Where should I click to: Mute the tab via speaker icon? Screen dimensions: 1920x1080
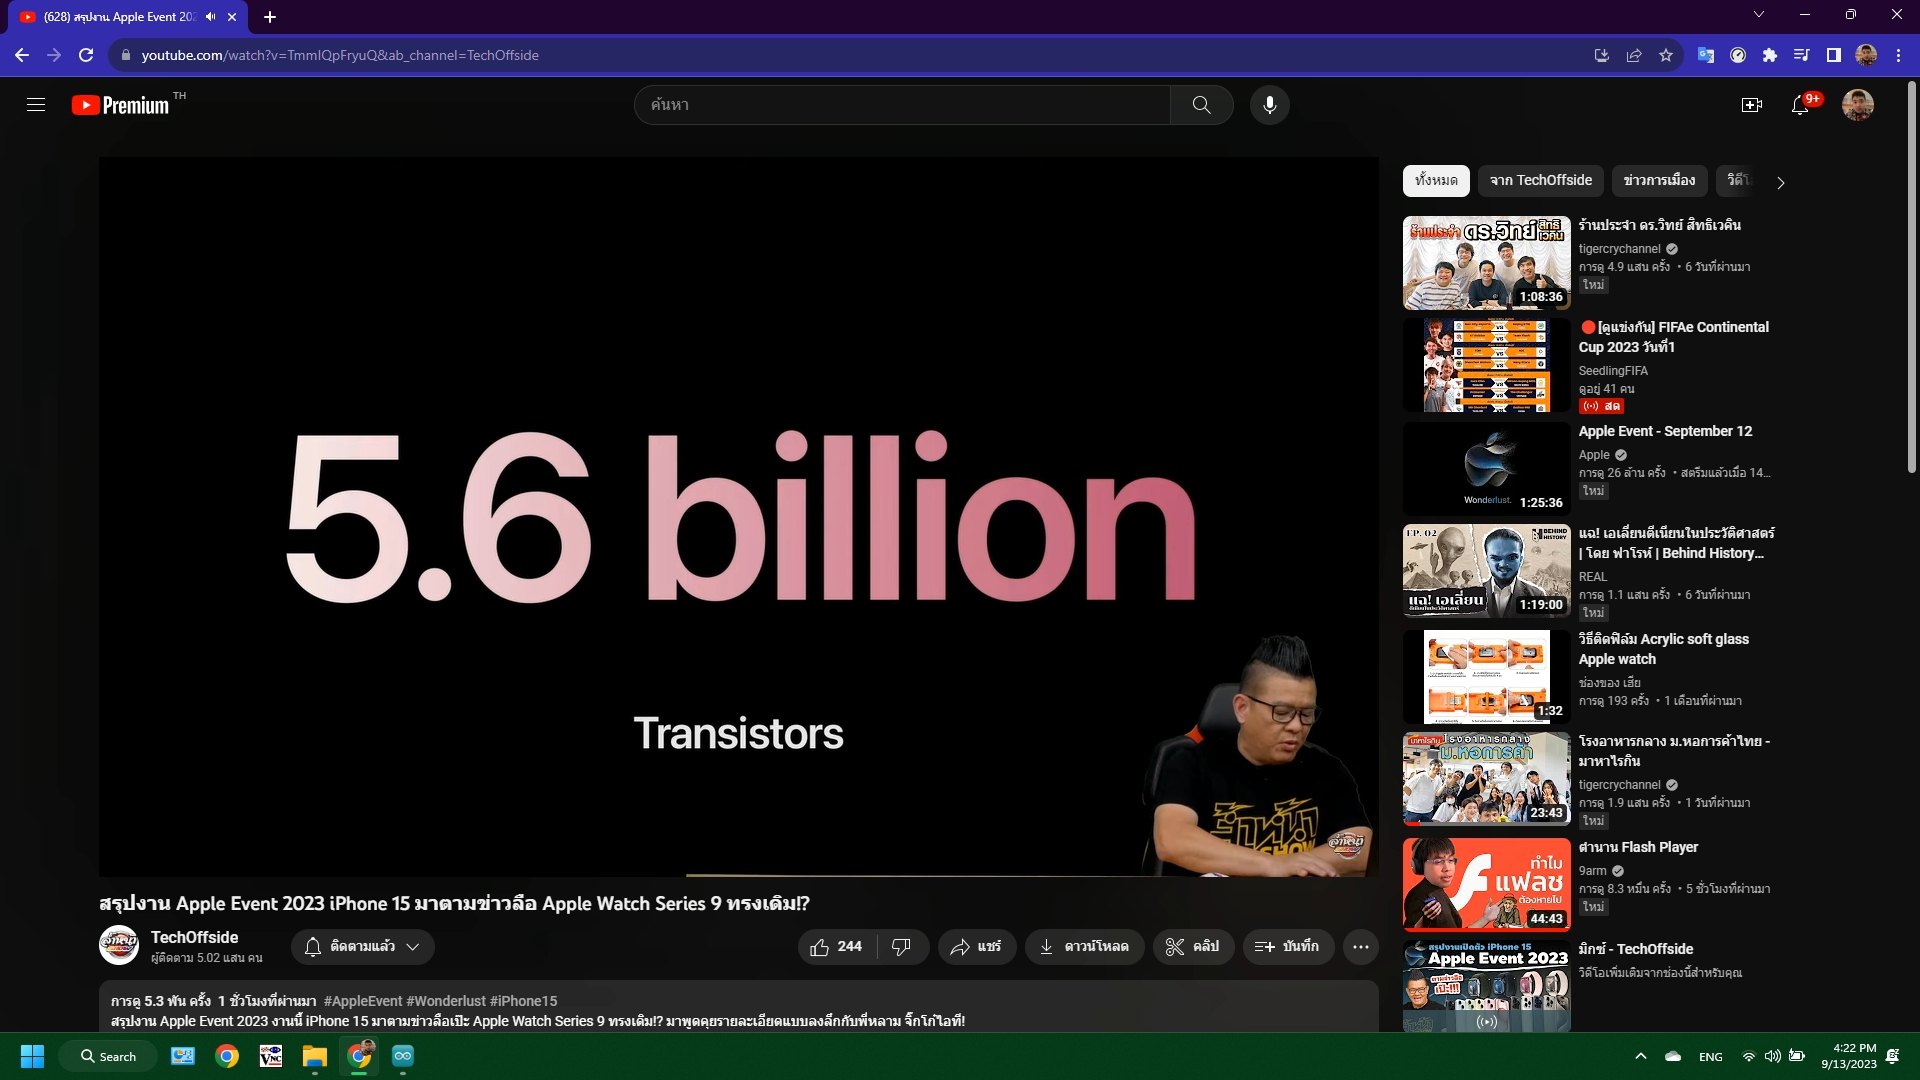point(210,17)
